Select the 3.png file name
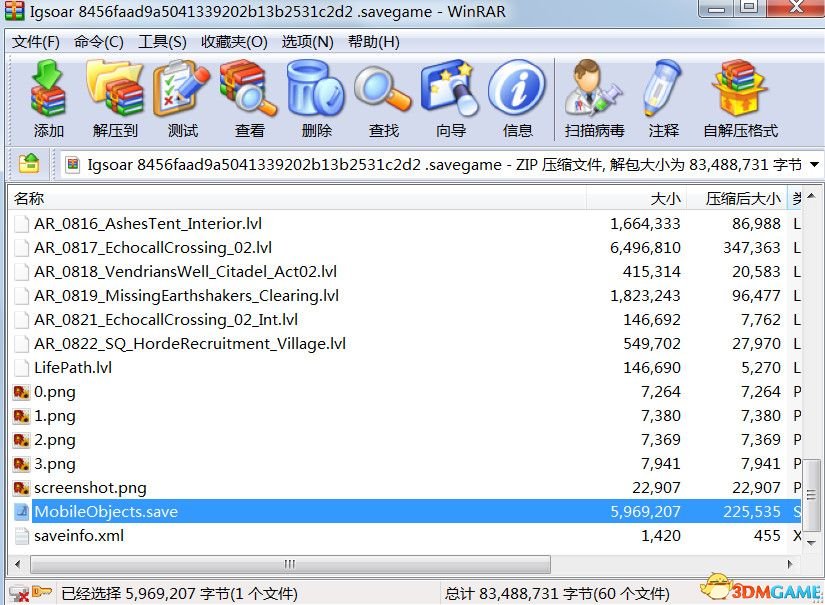This screenshot has height=605, width=825. [x=55, y=464]
